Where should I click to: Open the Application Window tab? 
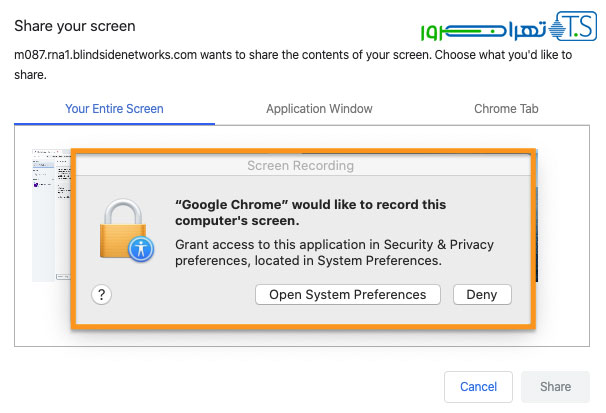[x=319, y=109]
